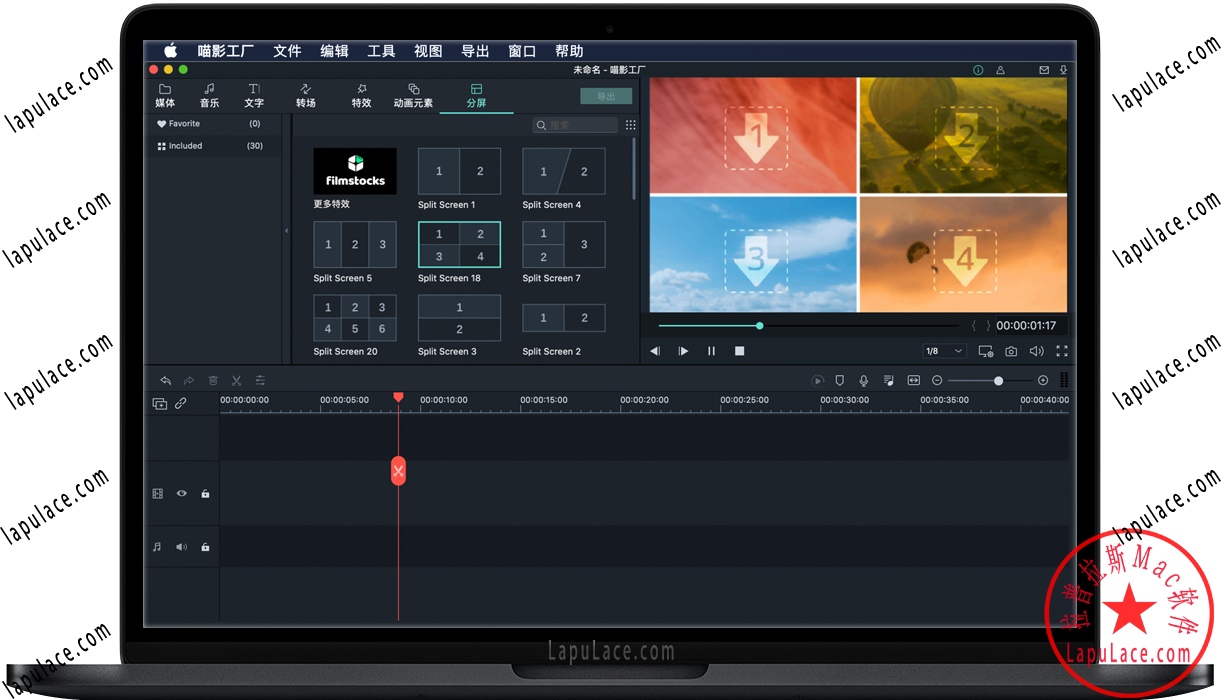Toggle the video track lock
Image resolution: width=1221 pixels, height=700 pixels.
205,493
